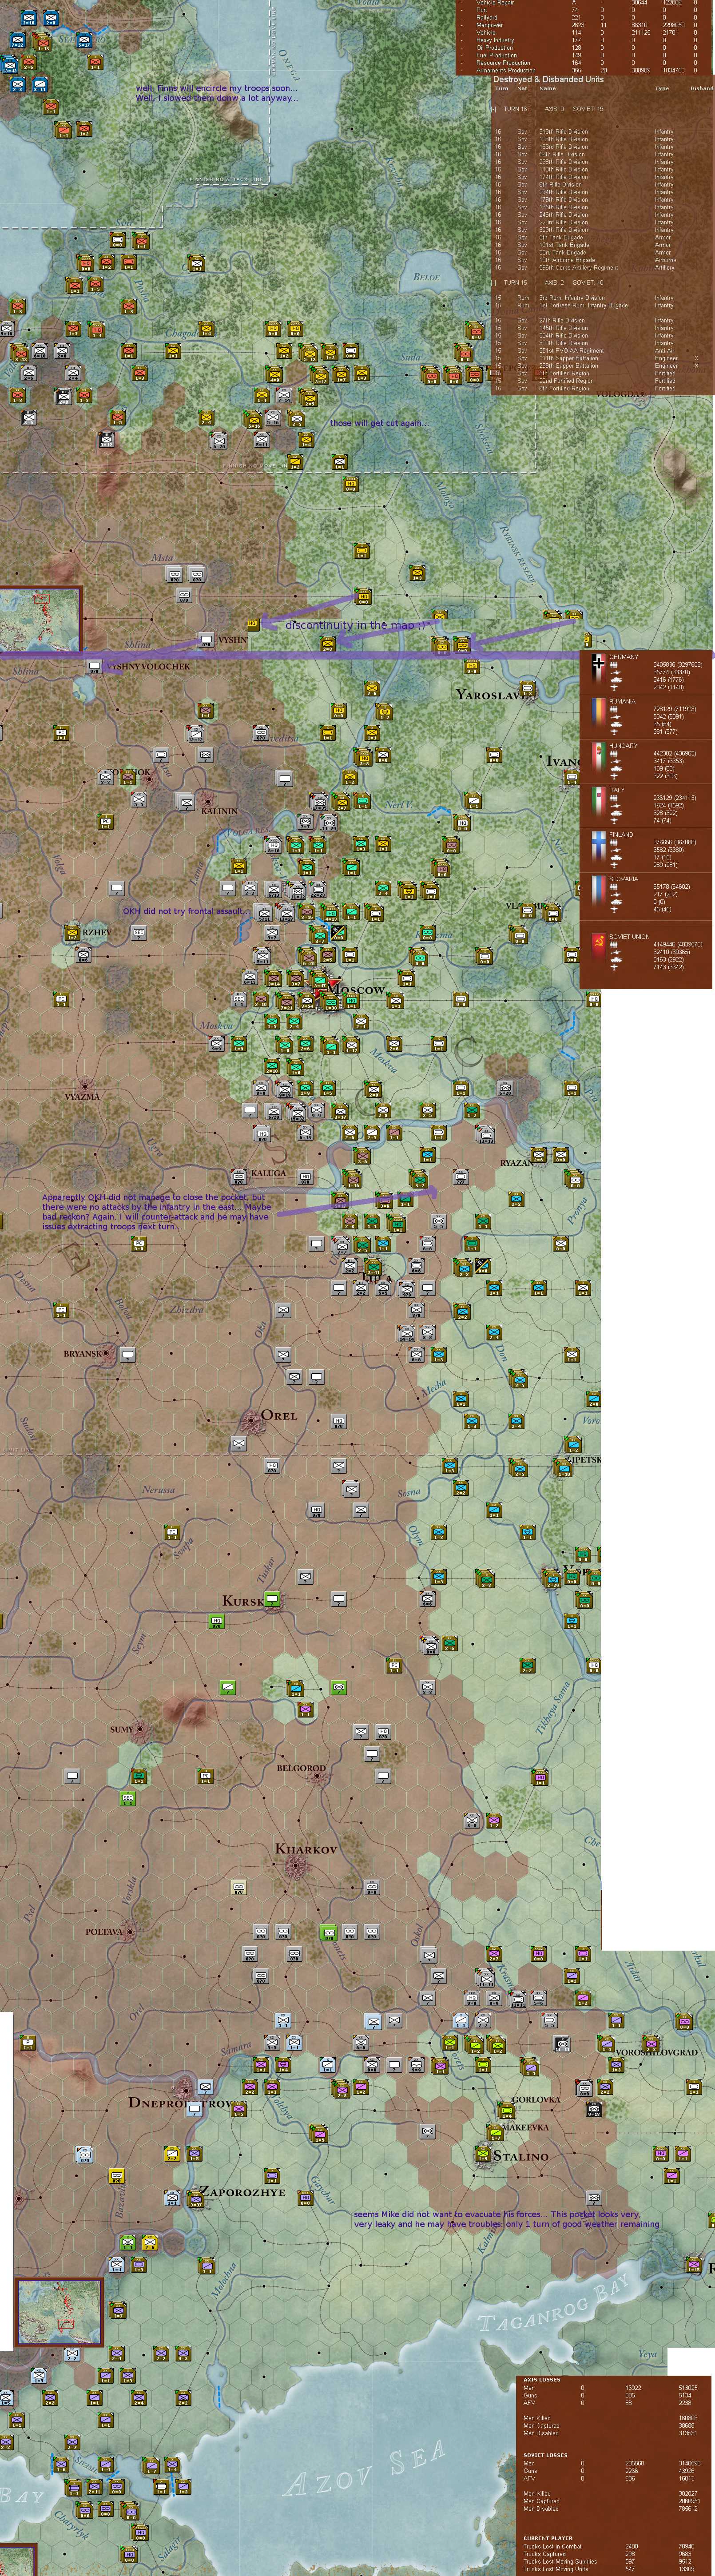Sort destroyed units by Turn column
The width and height of the screenshot is (715, 2576).
pyautogui.click(x=502, y=88)
